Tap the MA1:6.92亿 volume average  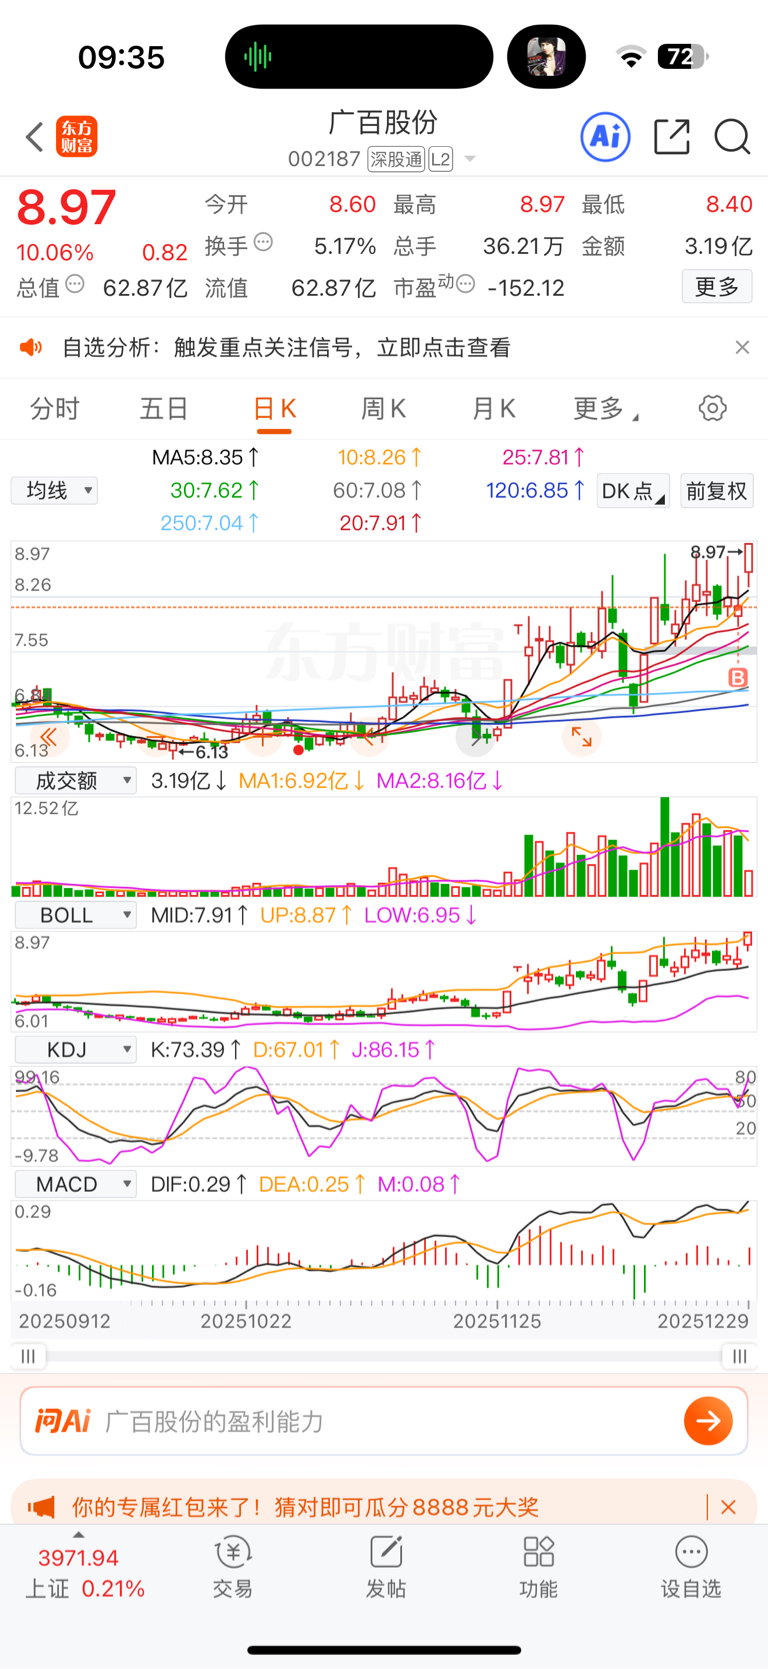tap(301, 781)
